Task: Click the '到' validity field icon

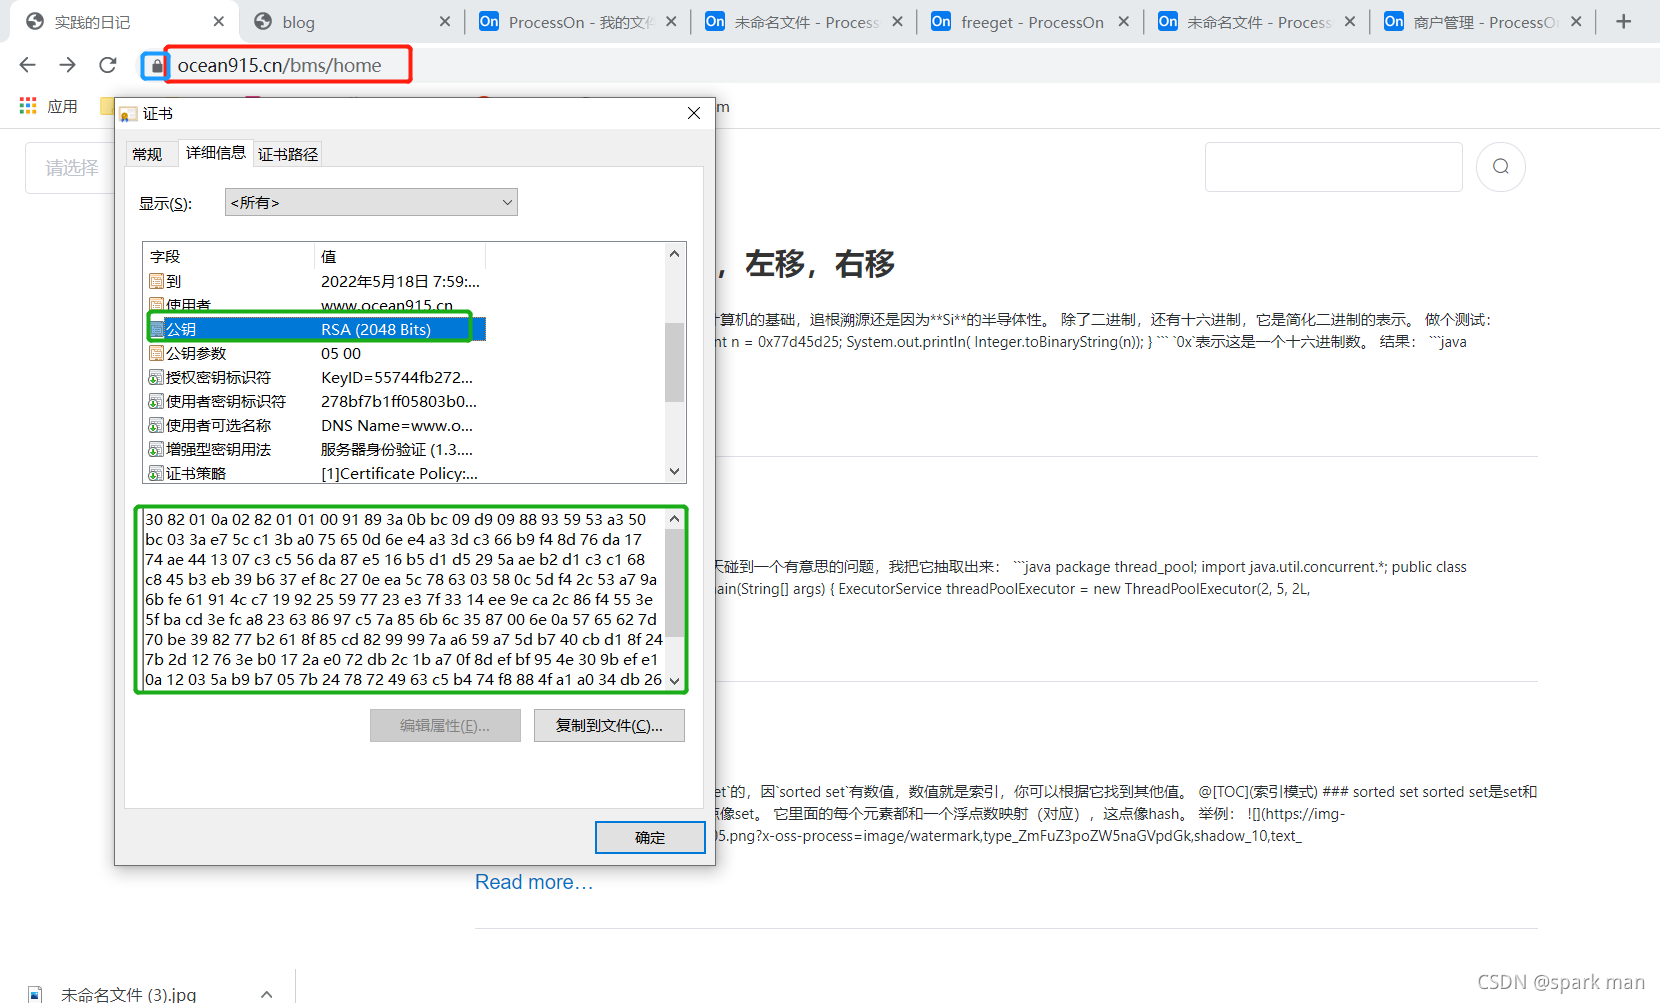Action: click(x=156, y=281)
